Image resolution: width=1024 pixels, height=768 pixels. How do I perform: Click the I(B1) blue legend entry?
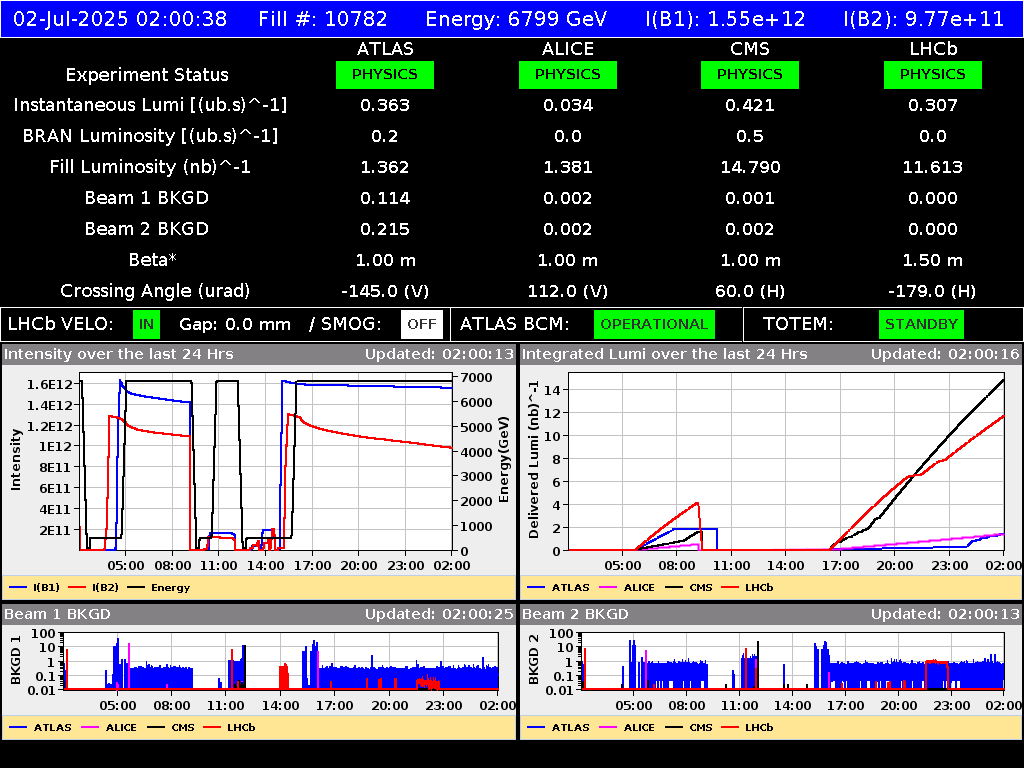click(35, 588)
